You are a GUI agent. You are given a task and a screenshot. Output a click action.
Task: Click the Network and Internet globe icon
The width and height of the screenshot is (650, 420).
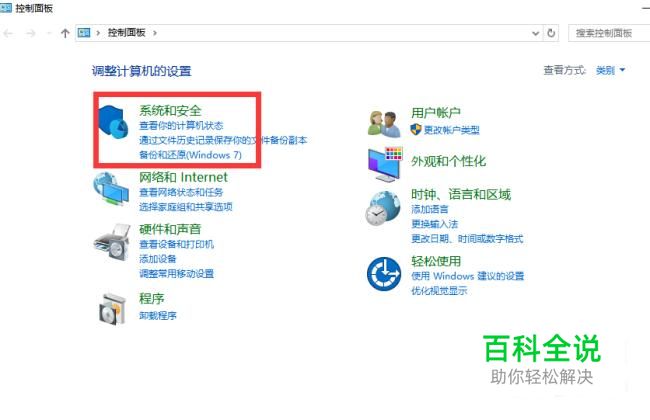coord(111,189)
